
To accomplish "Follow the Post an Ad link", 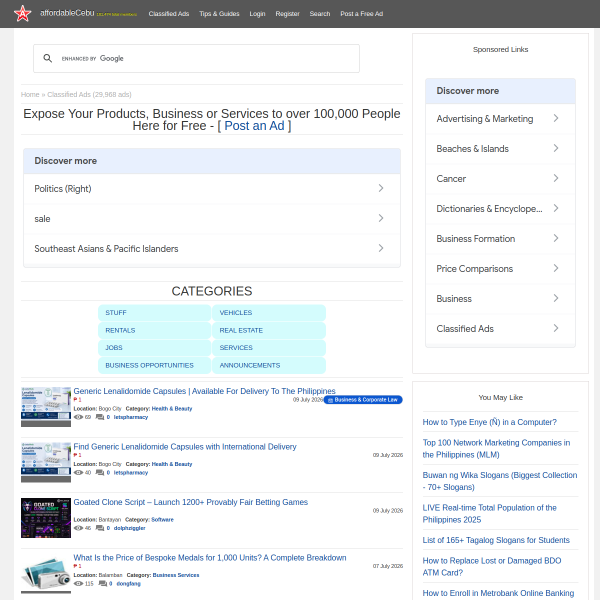I will point(254,126).
